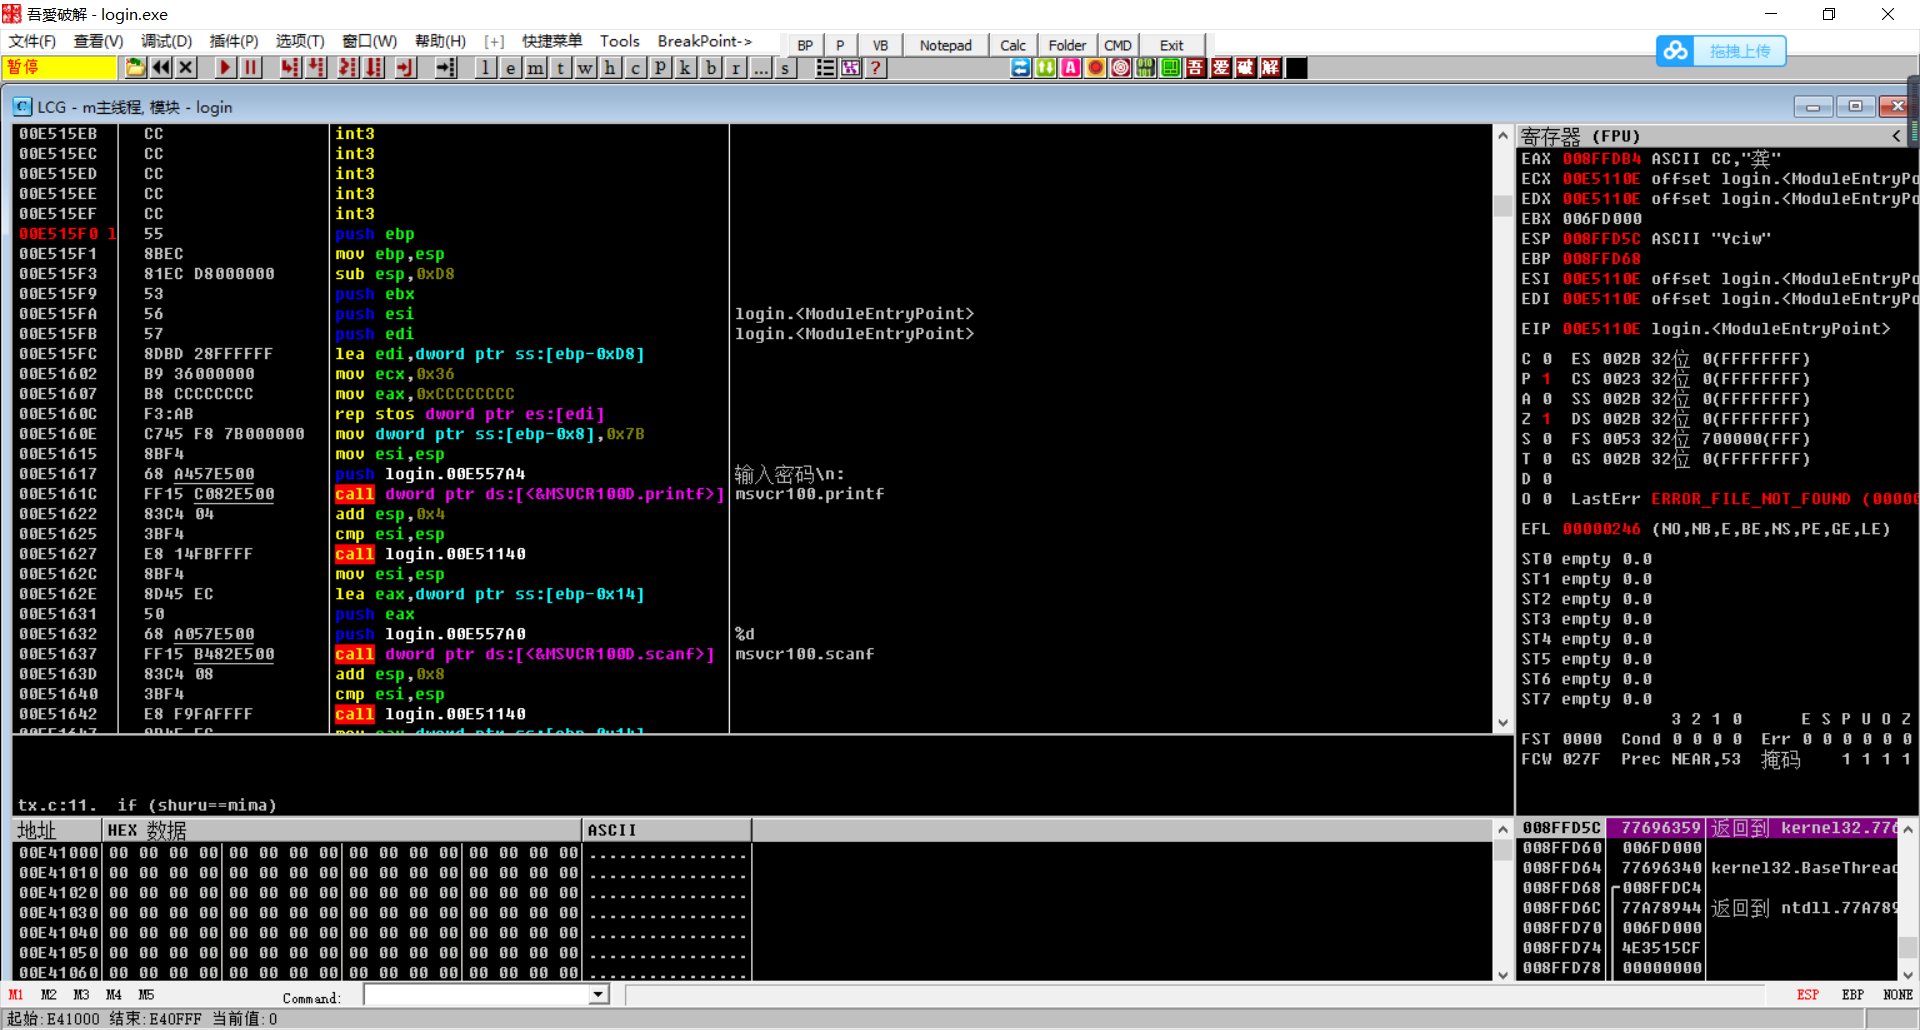Click the Command input field
The image size is (1920, 1030).
point(477,995)
